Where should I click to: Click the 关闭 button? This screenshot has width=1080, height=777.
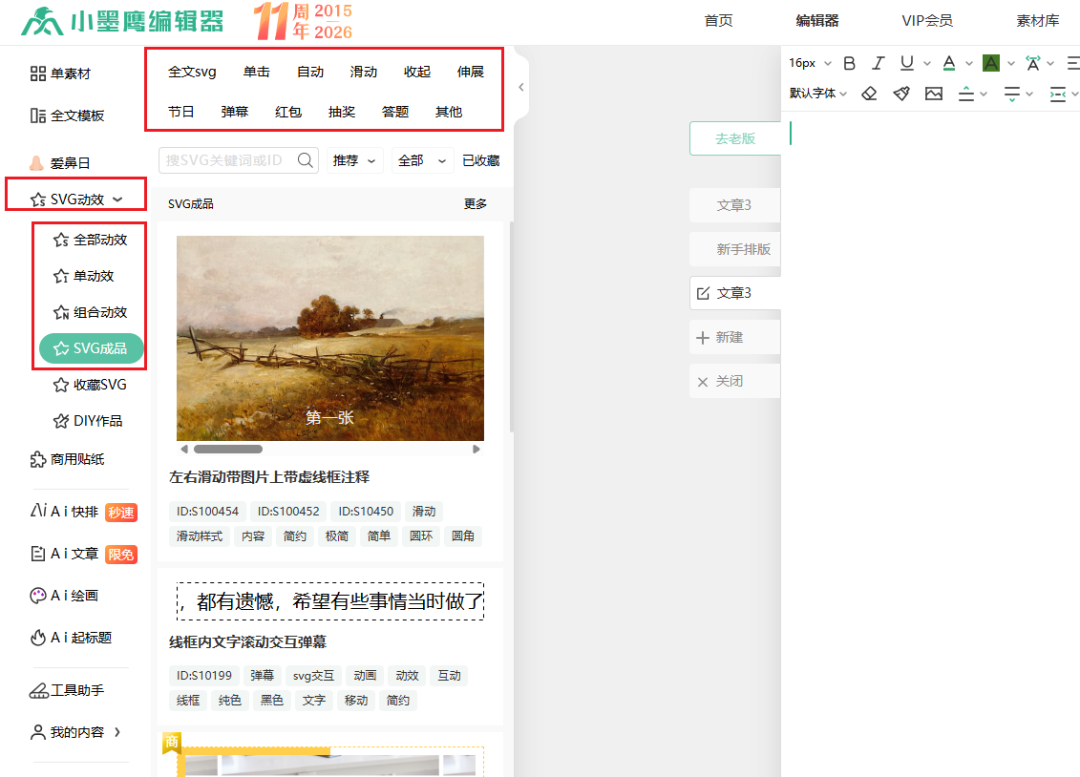pos(735,382)
